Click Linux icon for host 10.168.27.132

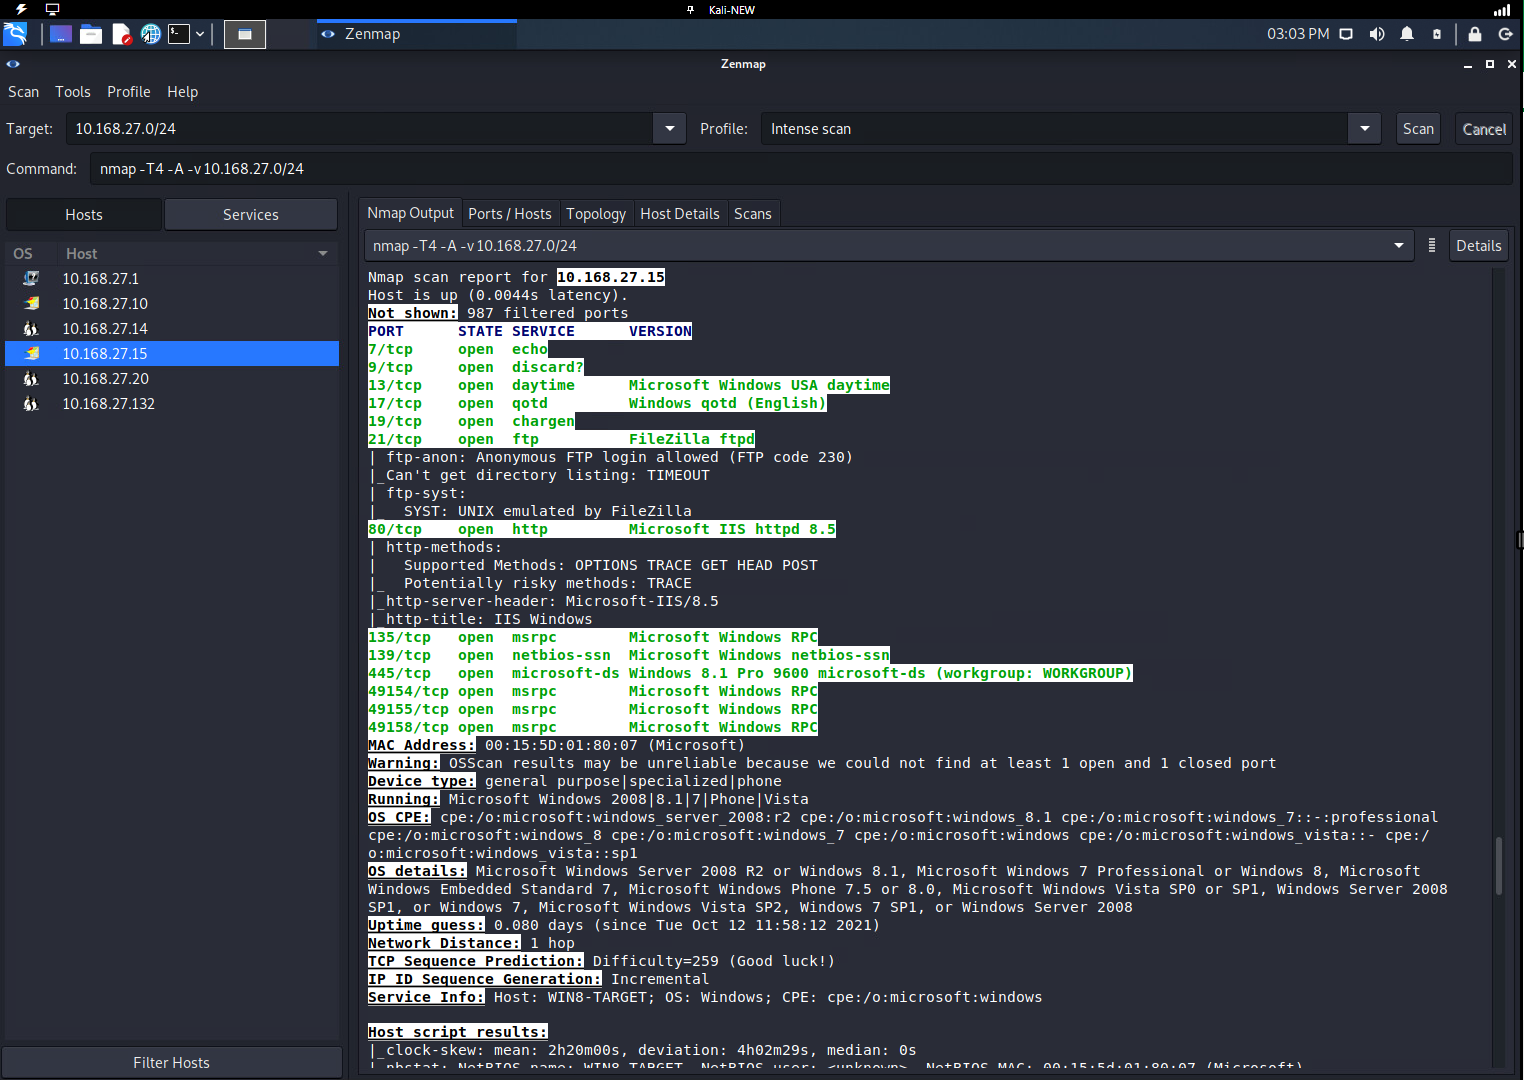[x=31, y=404]
